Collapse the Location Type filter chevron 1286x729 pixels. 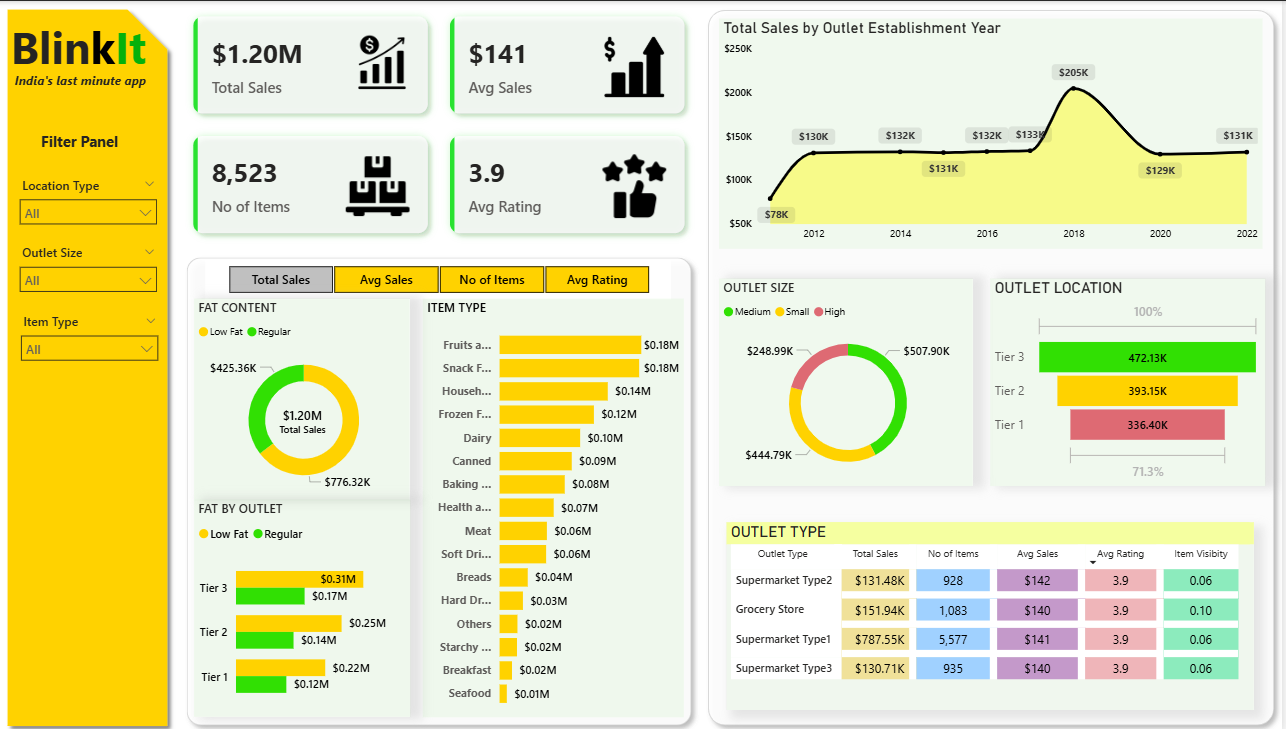click(150, 185)
